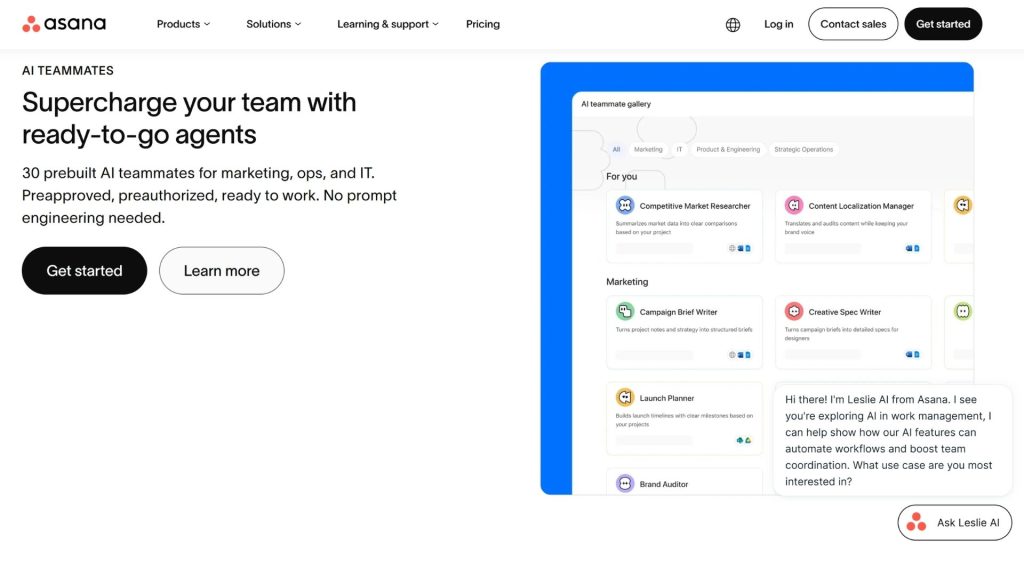Screen dimensions: 1024x576
Task: Click integration icons on Content Localization Manager card
Action: [912, 248]
